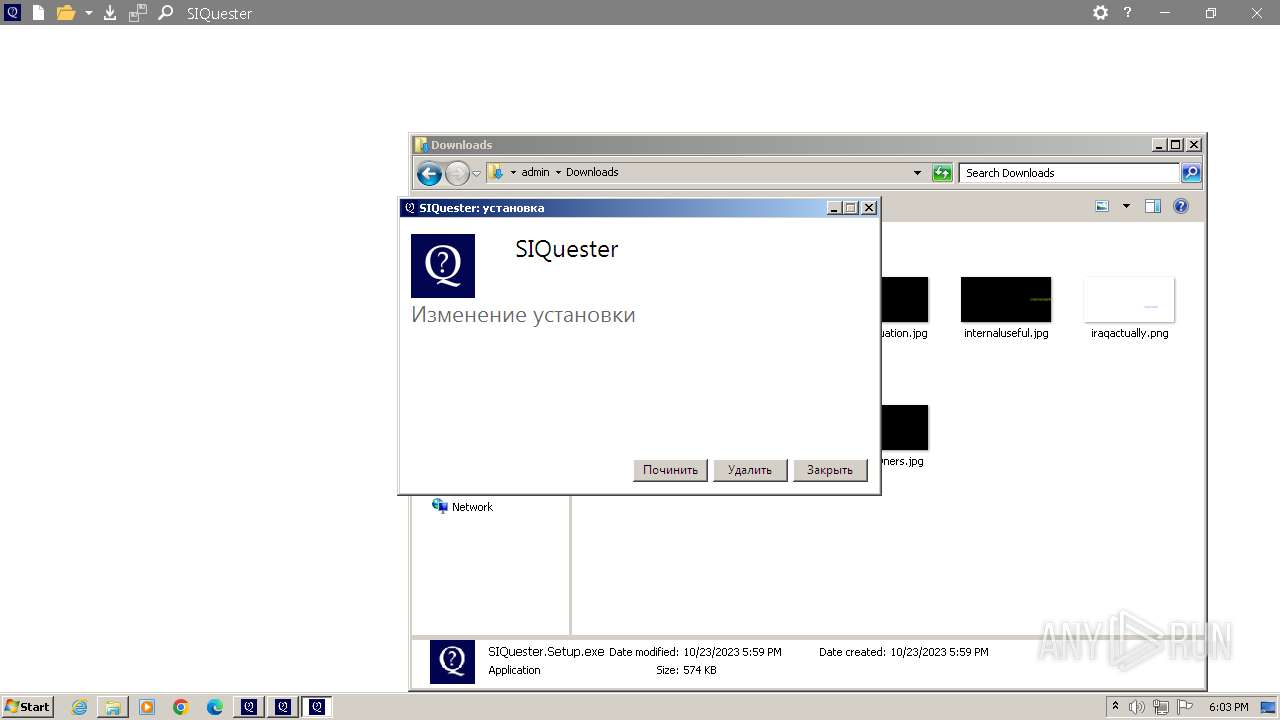The image size is (1280, 720).
Task: Open SIQuester settings gear
Action: coord(1100,13)
